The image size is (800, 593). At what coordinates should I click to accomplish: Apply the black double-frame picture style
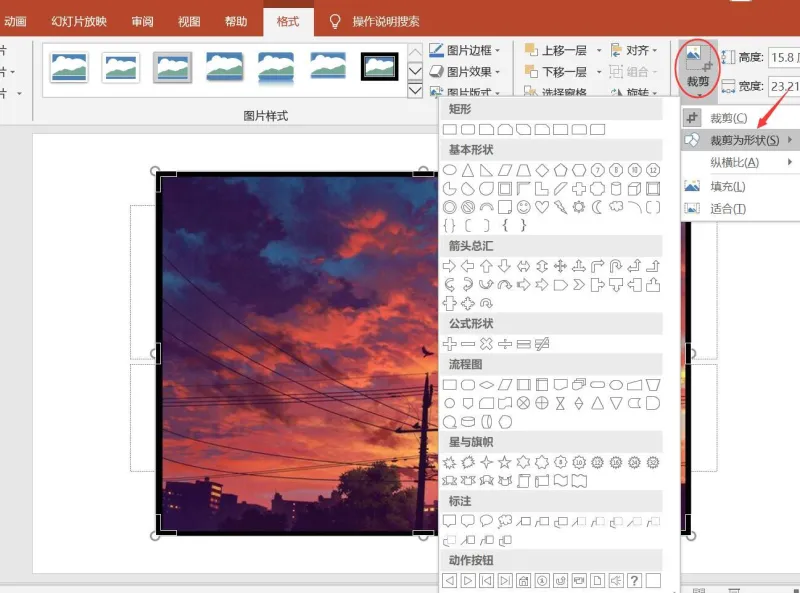379,67
